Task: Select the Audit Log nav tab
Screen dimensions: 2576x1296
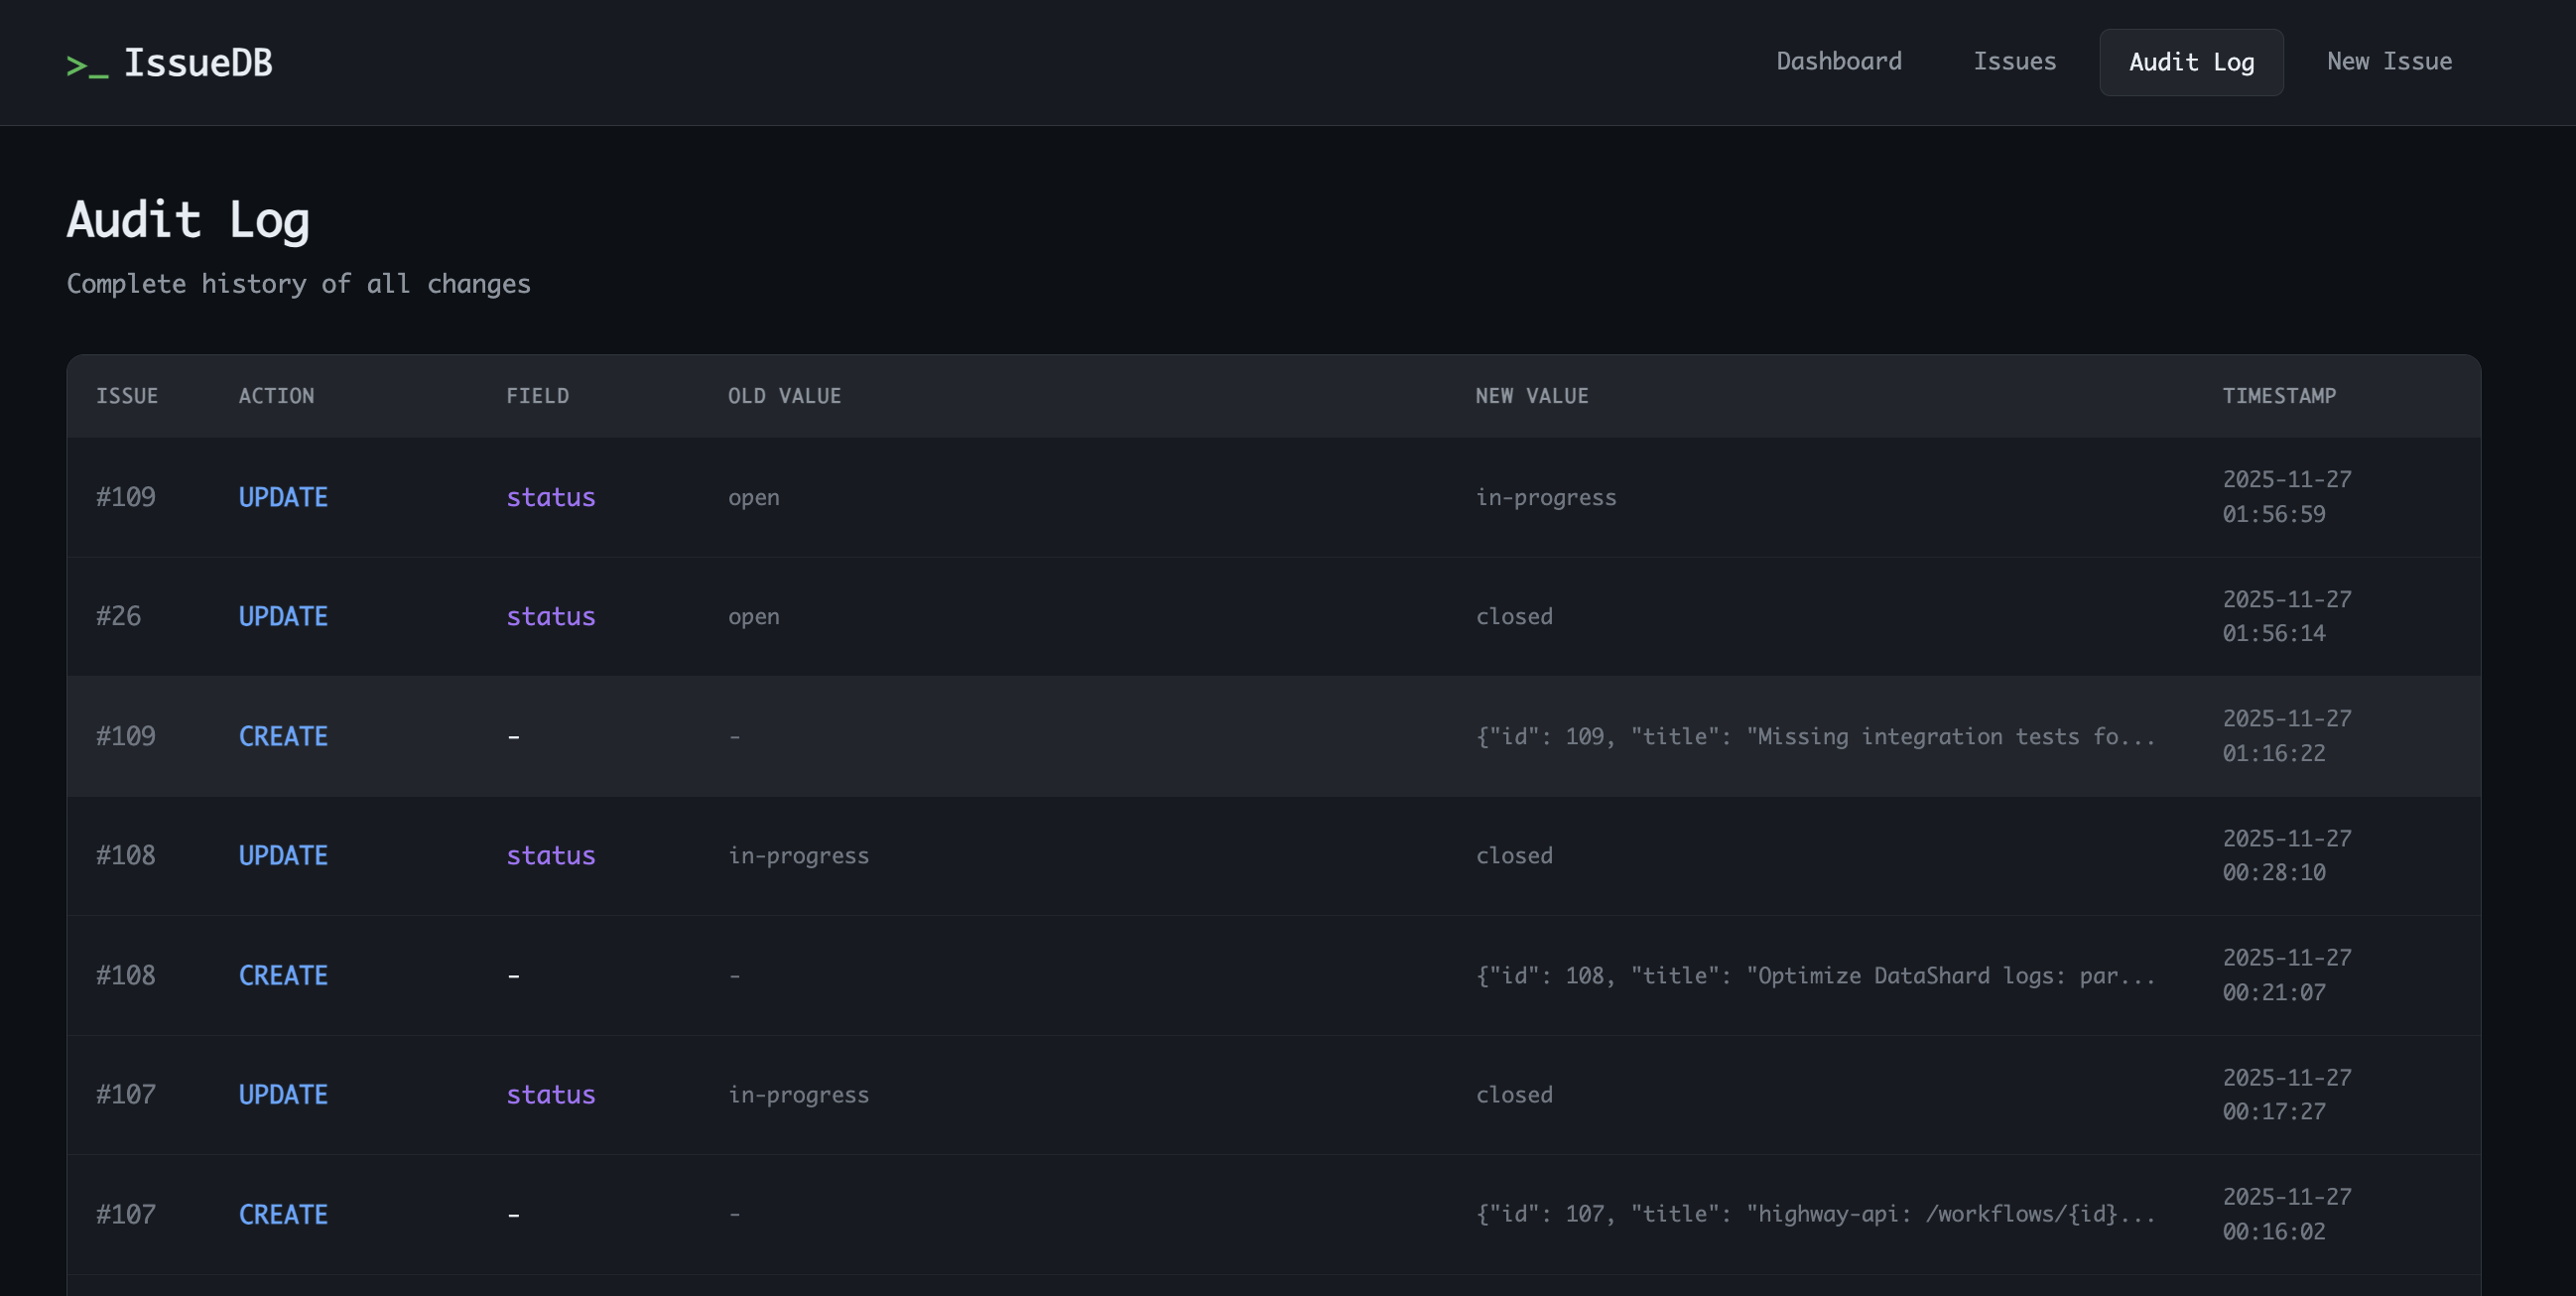Action: (2190, 63)
